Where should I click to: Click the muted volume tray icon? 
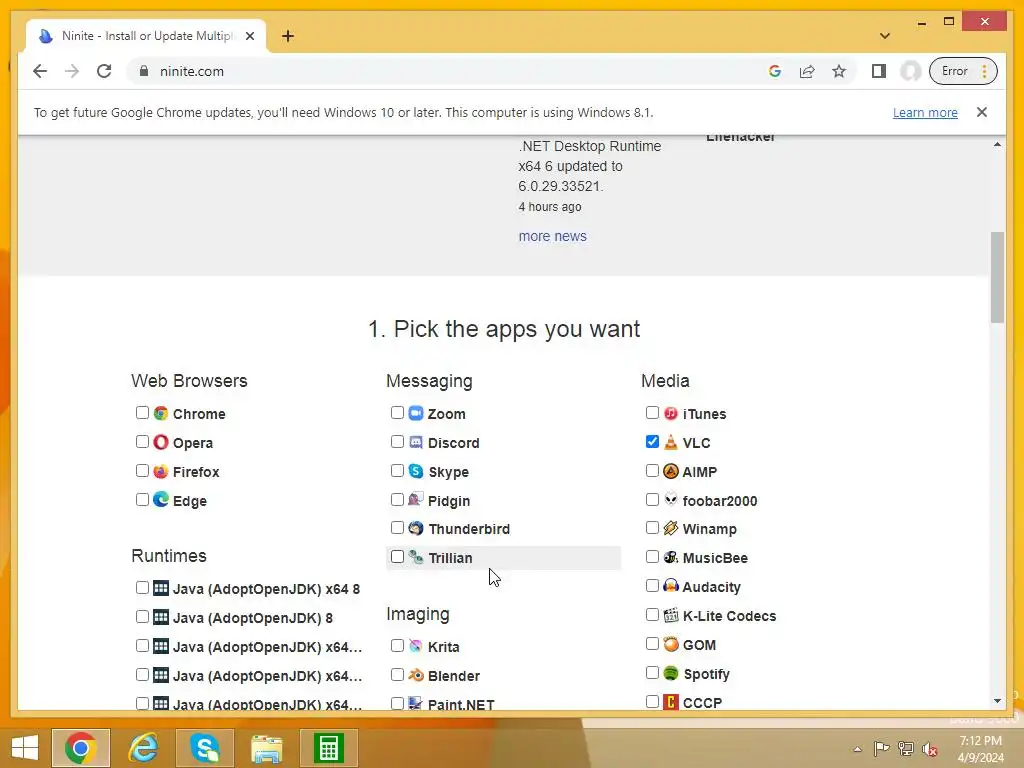pyautogui.click(x=930, y=749)
